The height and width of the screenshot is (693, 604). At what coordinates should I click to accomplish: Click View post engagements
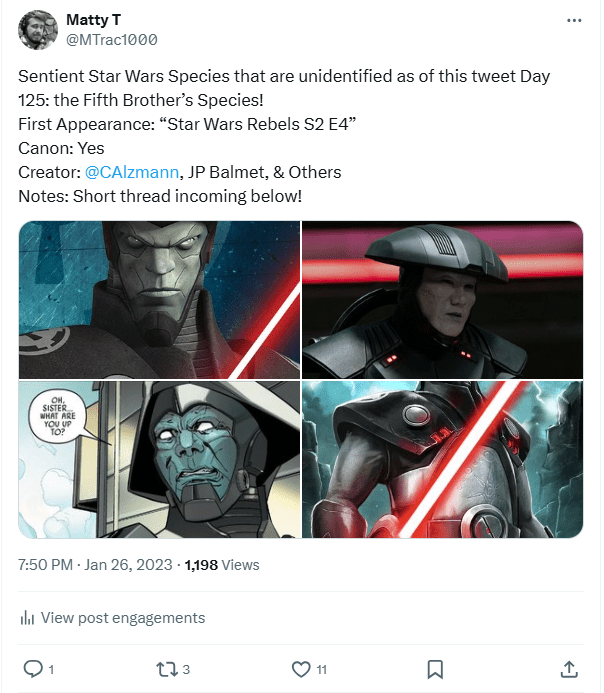(122, 618)
